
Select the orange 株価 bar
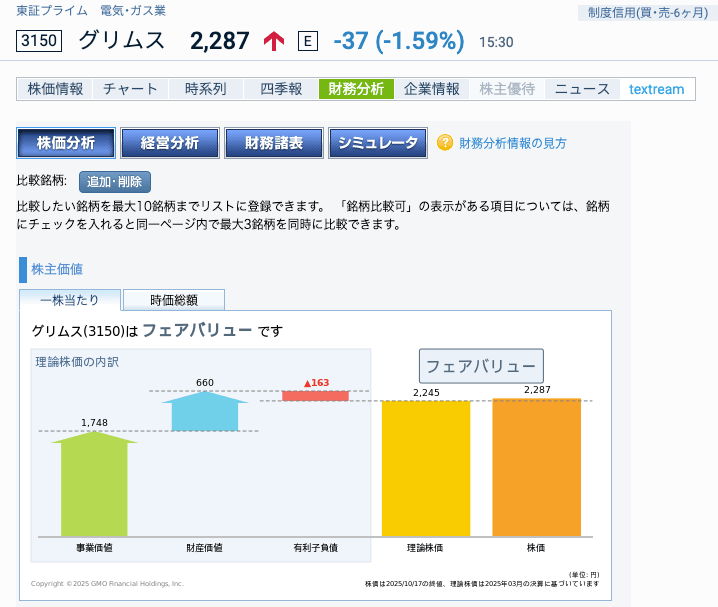pos(536,466)
